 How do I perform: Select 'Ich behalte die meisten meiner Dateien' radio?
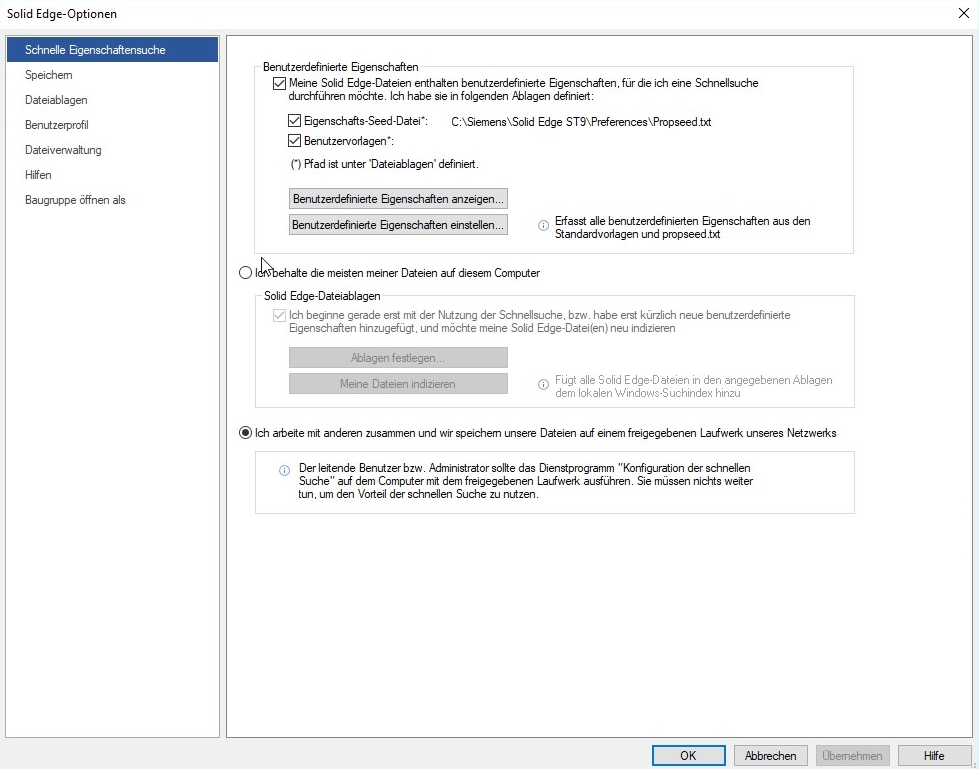click(x=245, y=273)
